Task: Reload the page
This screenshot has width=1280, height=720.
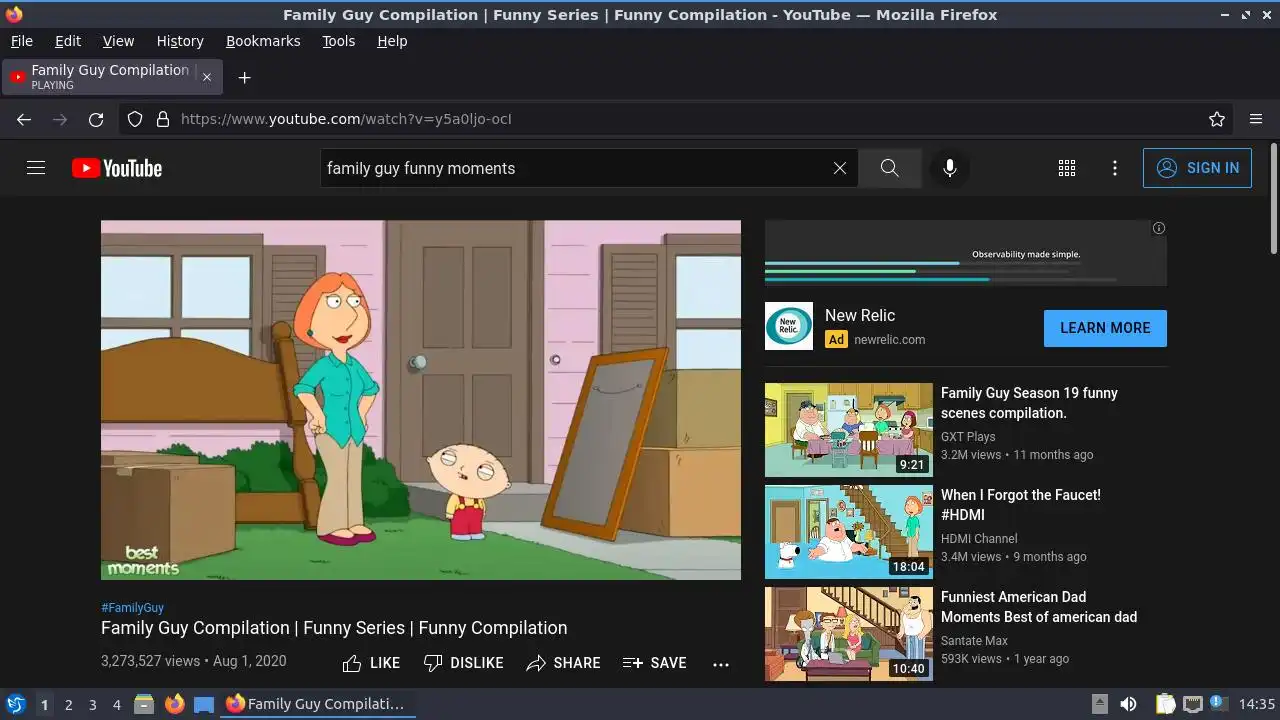Action: (x=96, y=119)
